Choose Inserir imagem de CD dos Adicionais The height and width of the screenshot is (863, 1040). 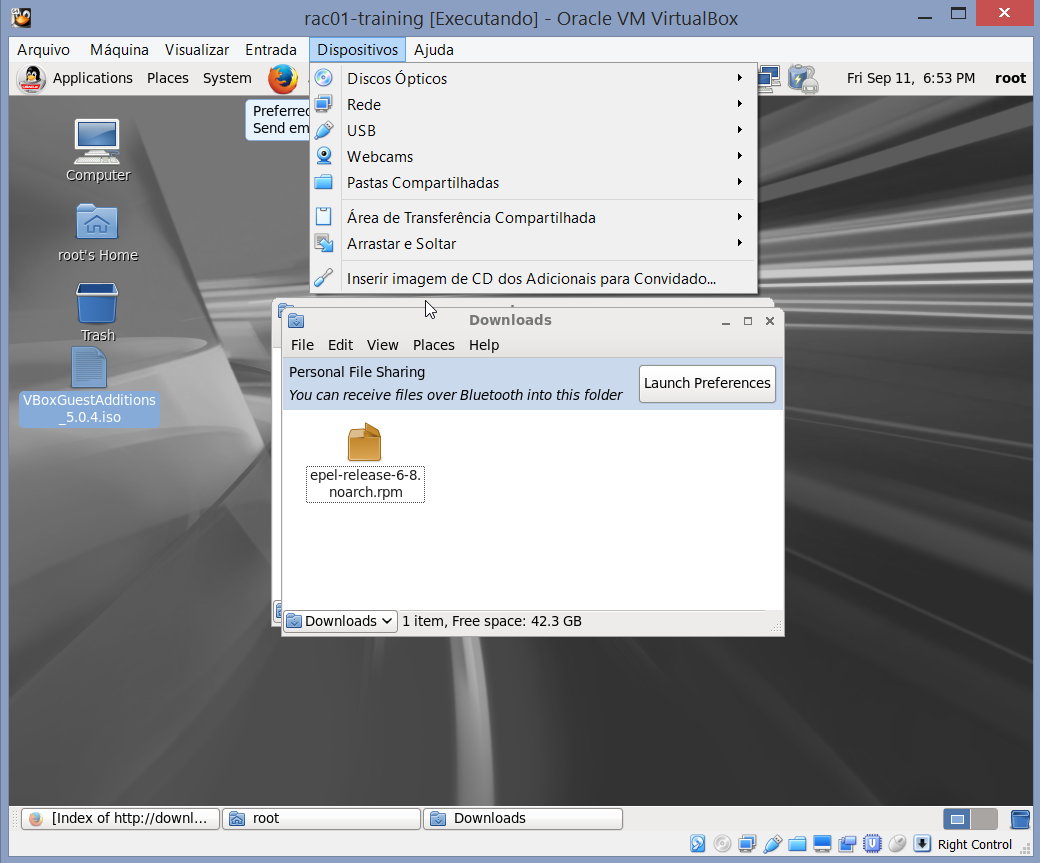coord(533,279)
